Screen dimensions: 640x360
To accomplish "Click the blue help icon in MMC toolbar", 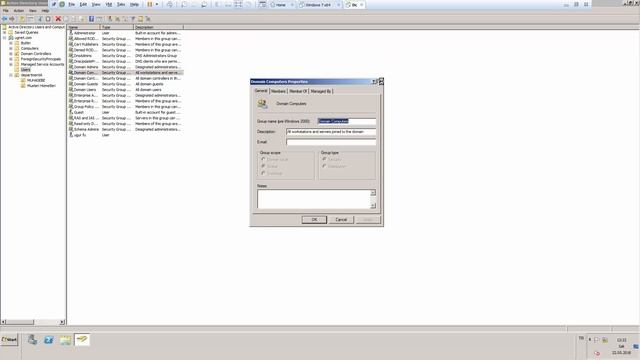I will click(x=91, y=19).
